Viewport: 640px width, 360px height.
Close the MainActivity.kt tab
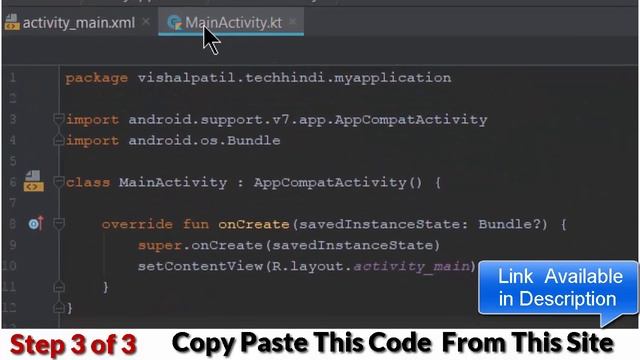pos(292,22)
